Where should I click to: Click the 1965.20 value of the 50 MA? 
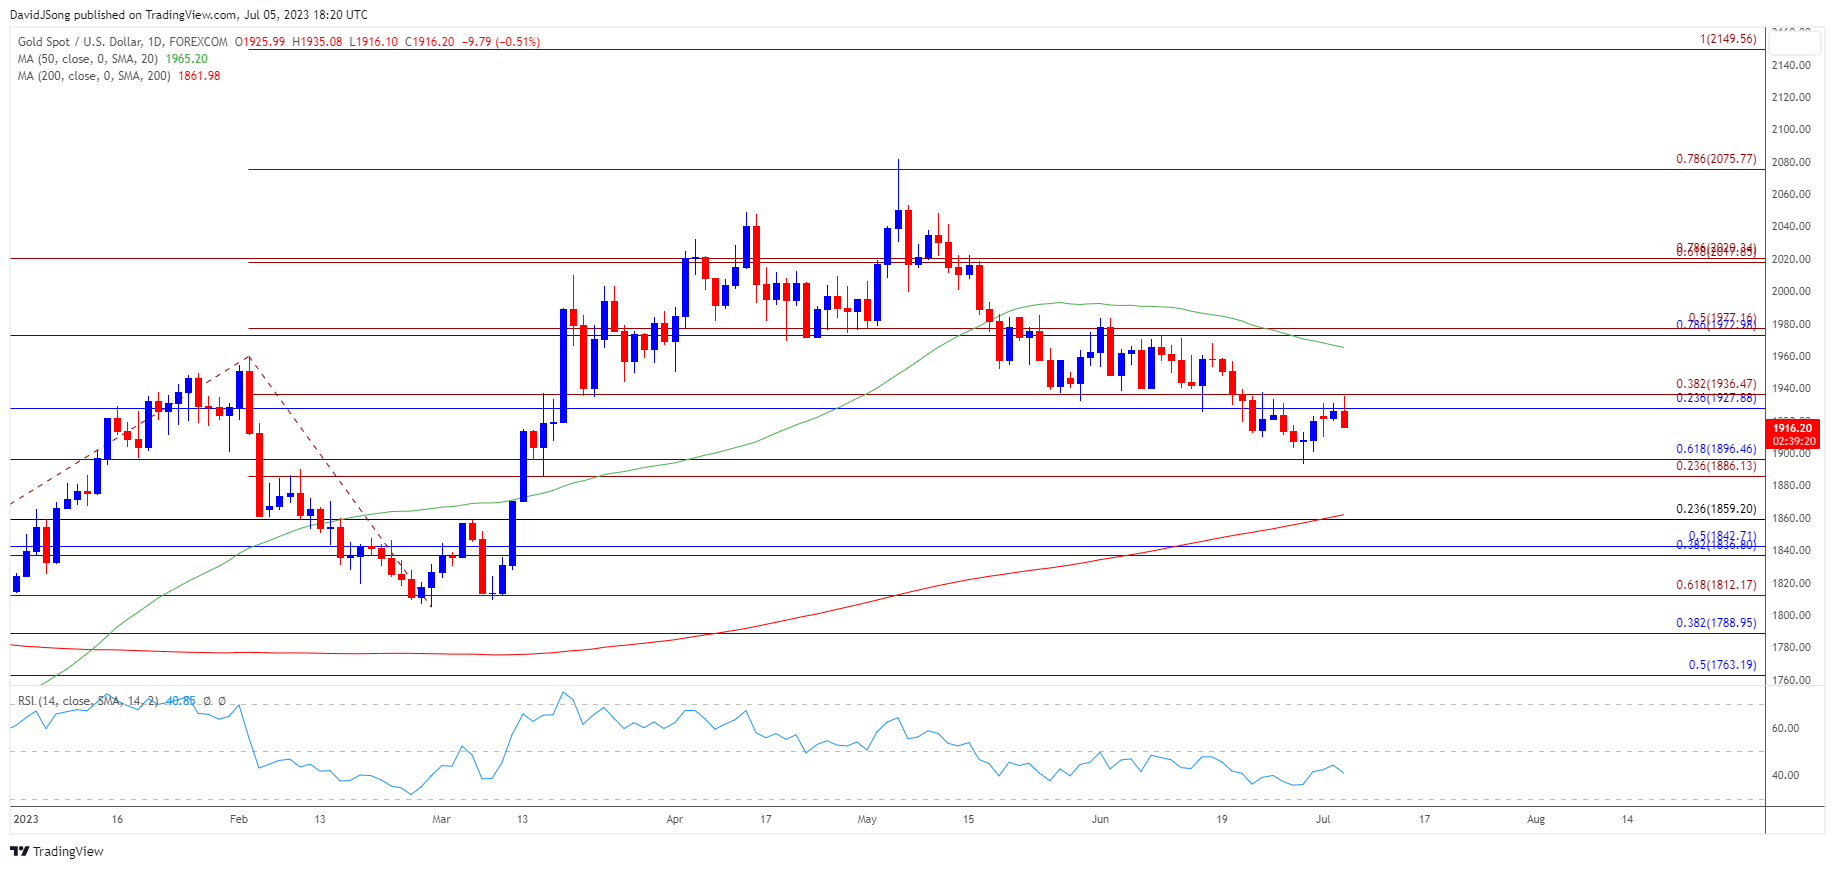point(187,59)
